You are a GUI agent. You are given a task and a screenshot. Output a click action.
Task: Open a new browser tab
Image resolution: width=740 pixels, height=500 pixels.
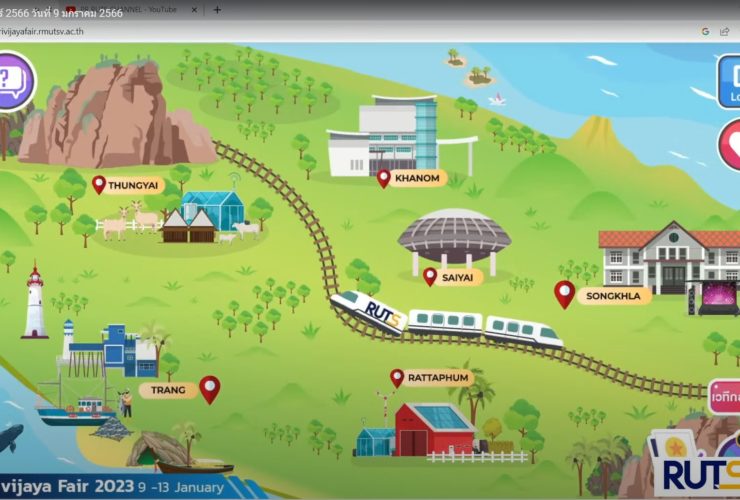pyautogui.click(x=217, y=9)
